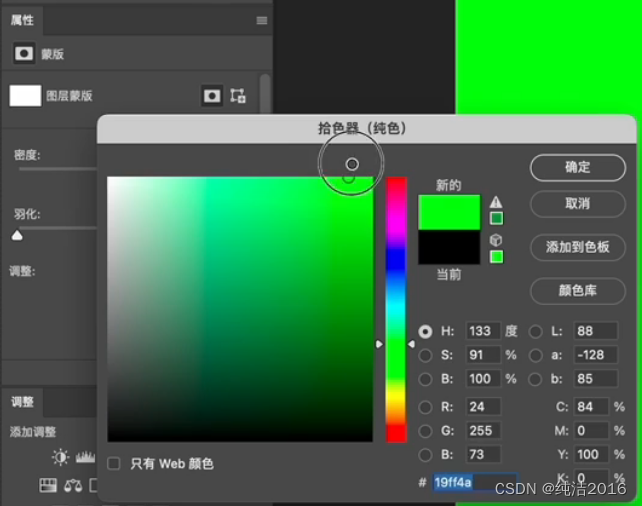Select the S saturation radio button
The width and height of the screenshot is (642, 506).
tap(425, 355)
